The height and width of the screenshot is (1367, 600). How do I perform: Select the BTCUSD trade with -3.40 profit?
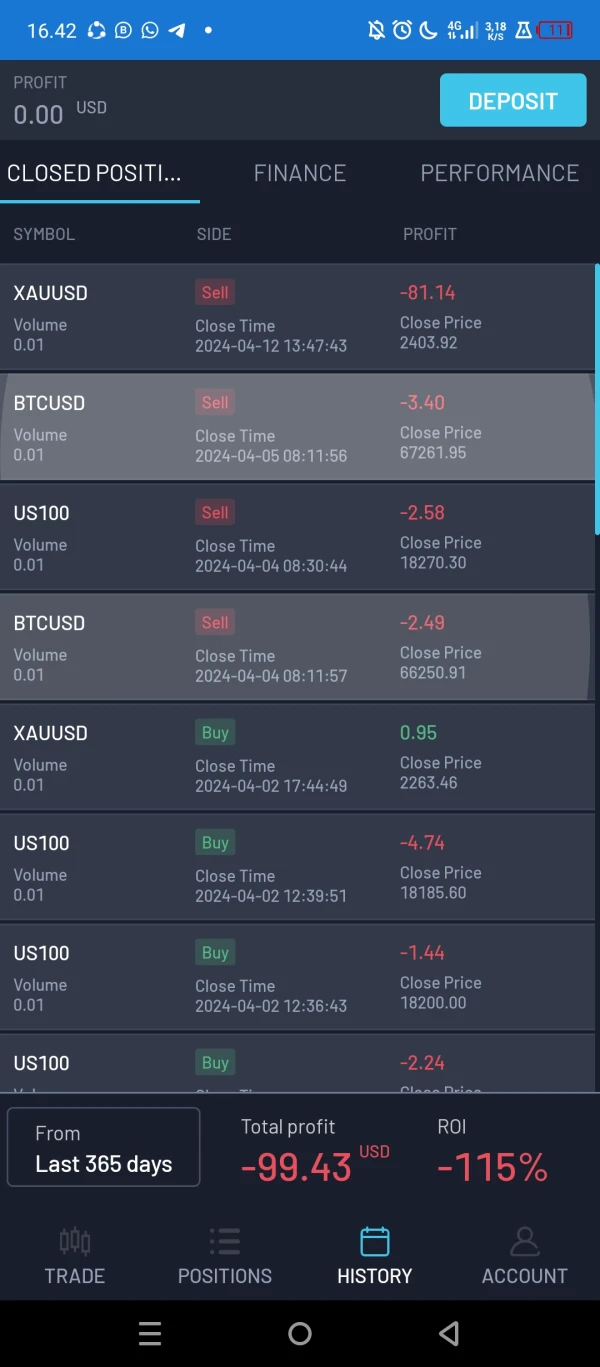(297, 428)
